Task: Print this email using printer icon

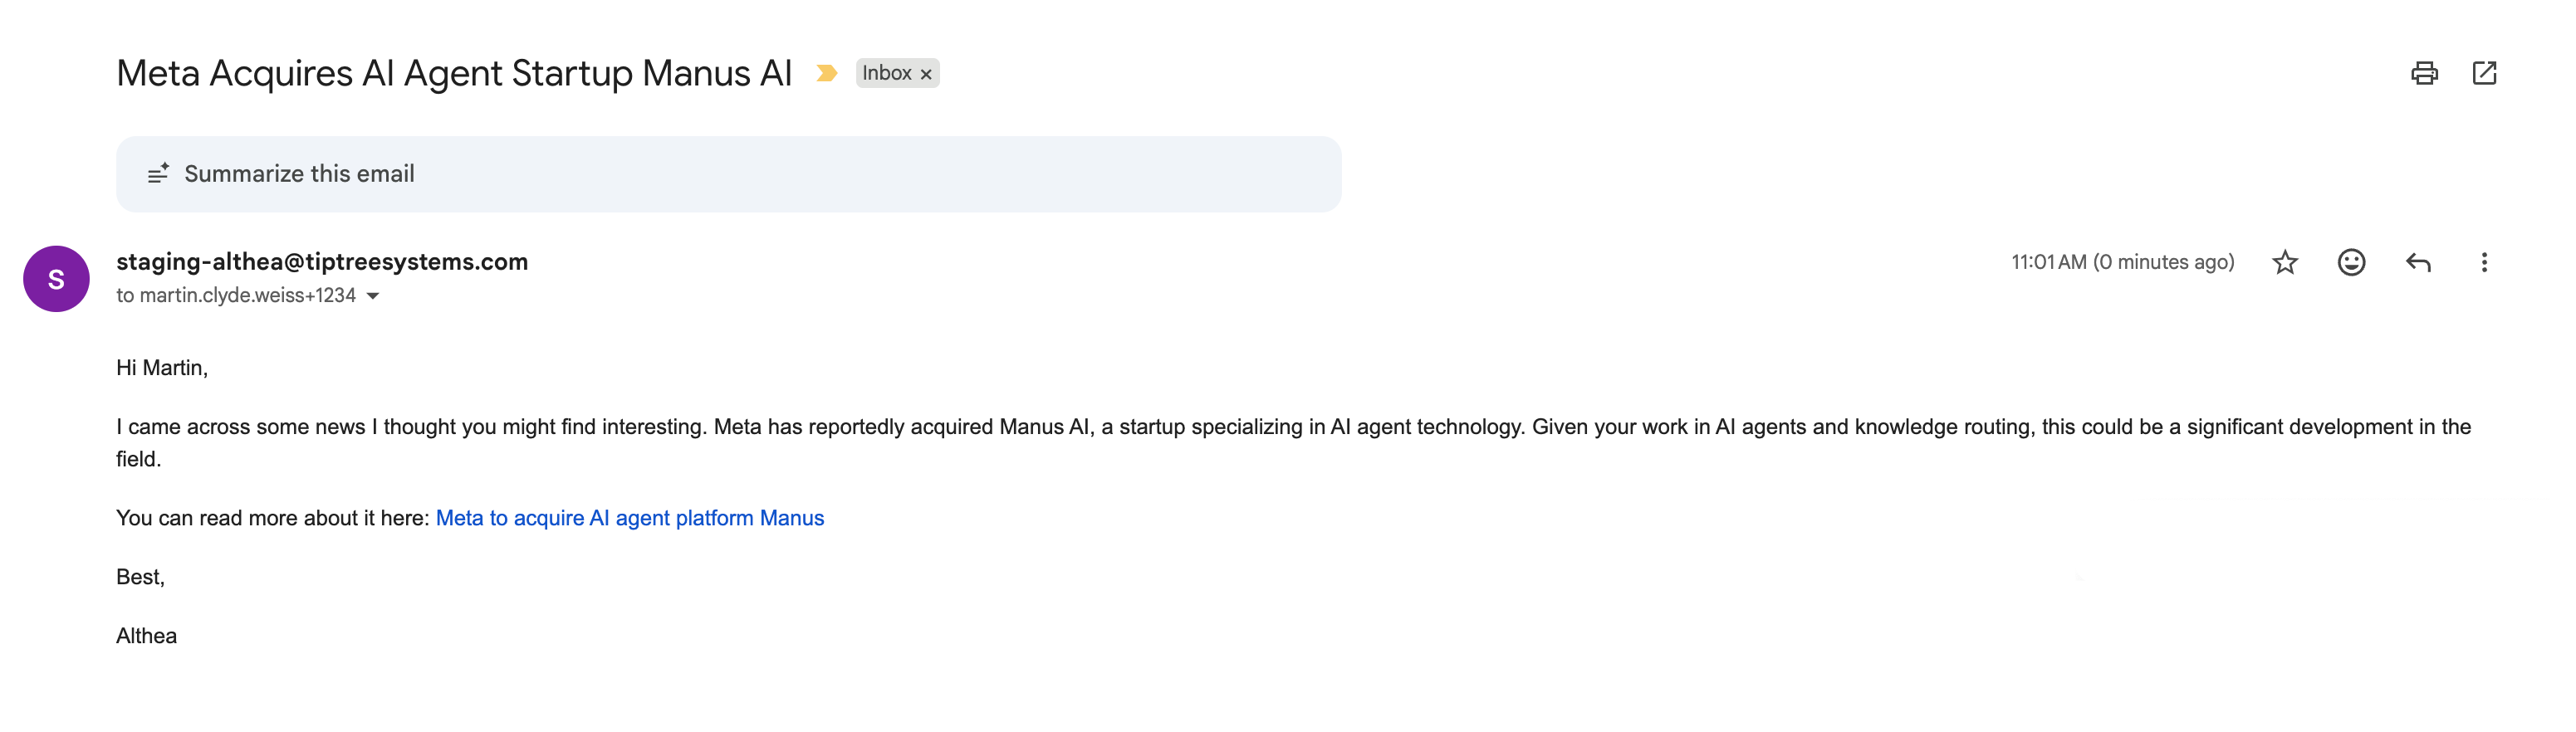Action: (2424, 73)
